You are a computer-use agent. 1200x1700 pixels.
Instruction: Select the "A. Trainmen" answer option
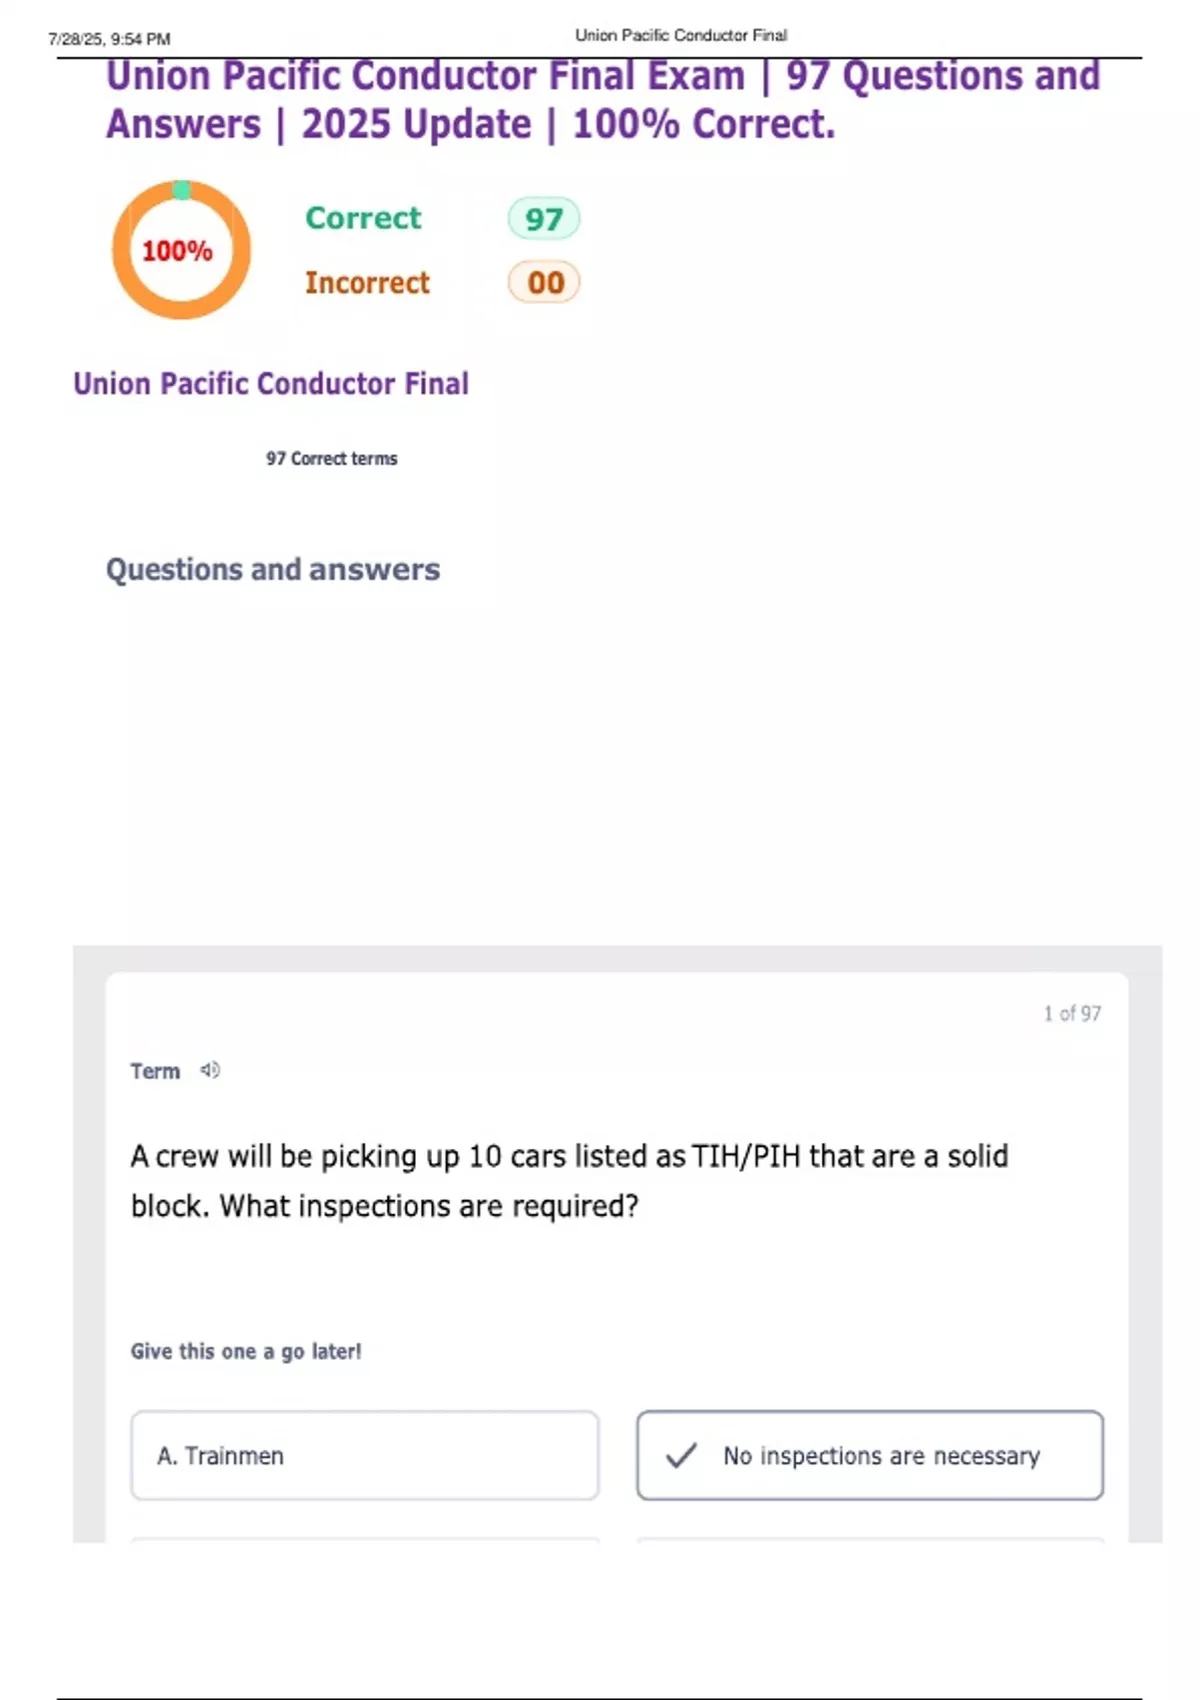pyautogui.click(x=365, y=1455)
